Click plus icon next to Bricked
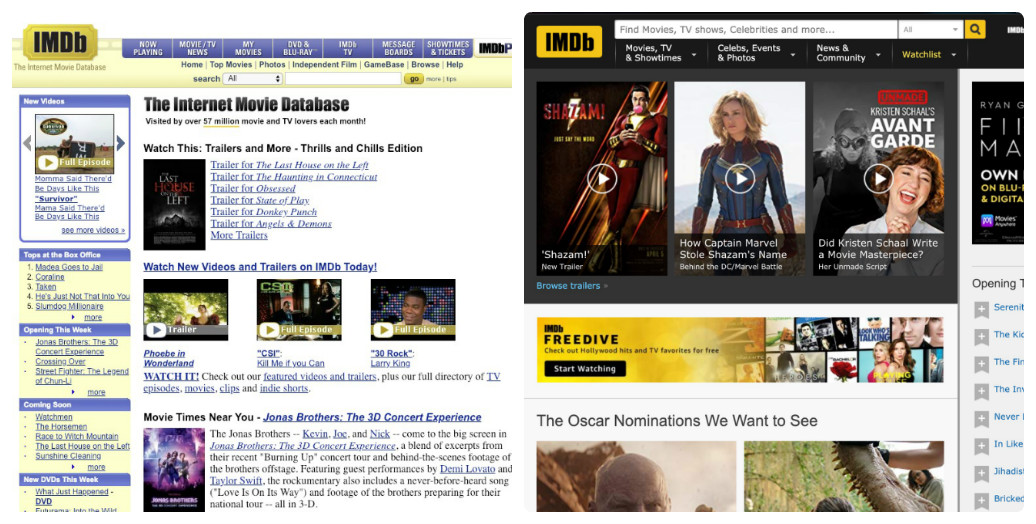The width and height of the screenshot is (1036, 524). coord(982,500)
